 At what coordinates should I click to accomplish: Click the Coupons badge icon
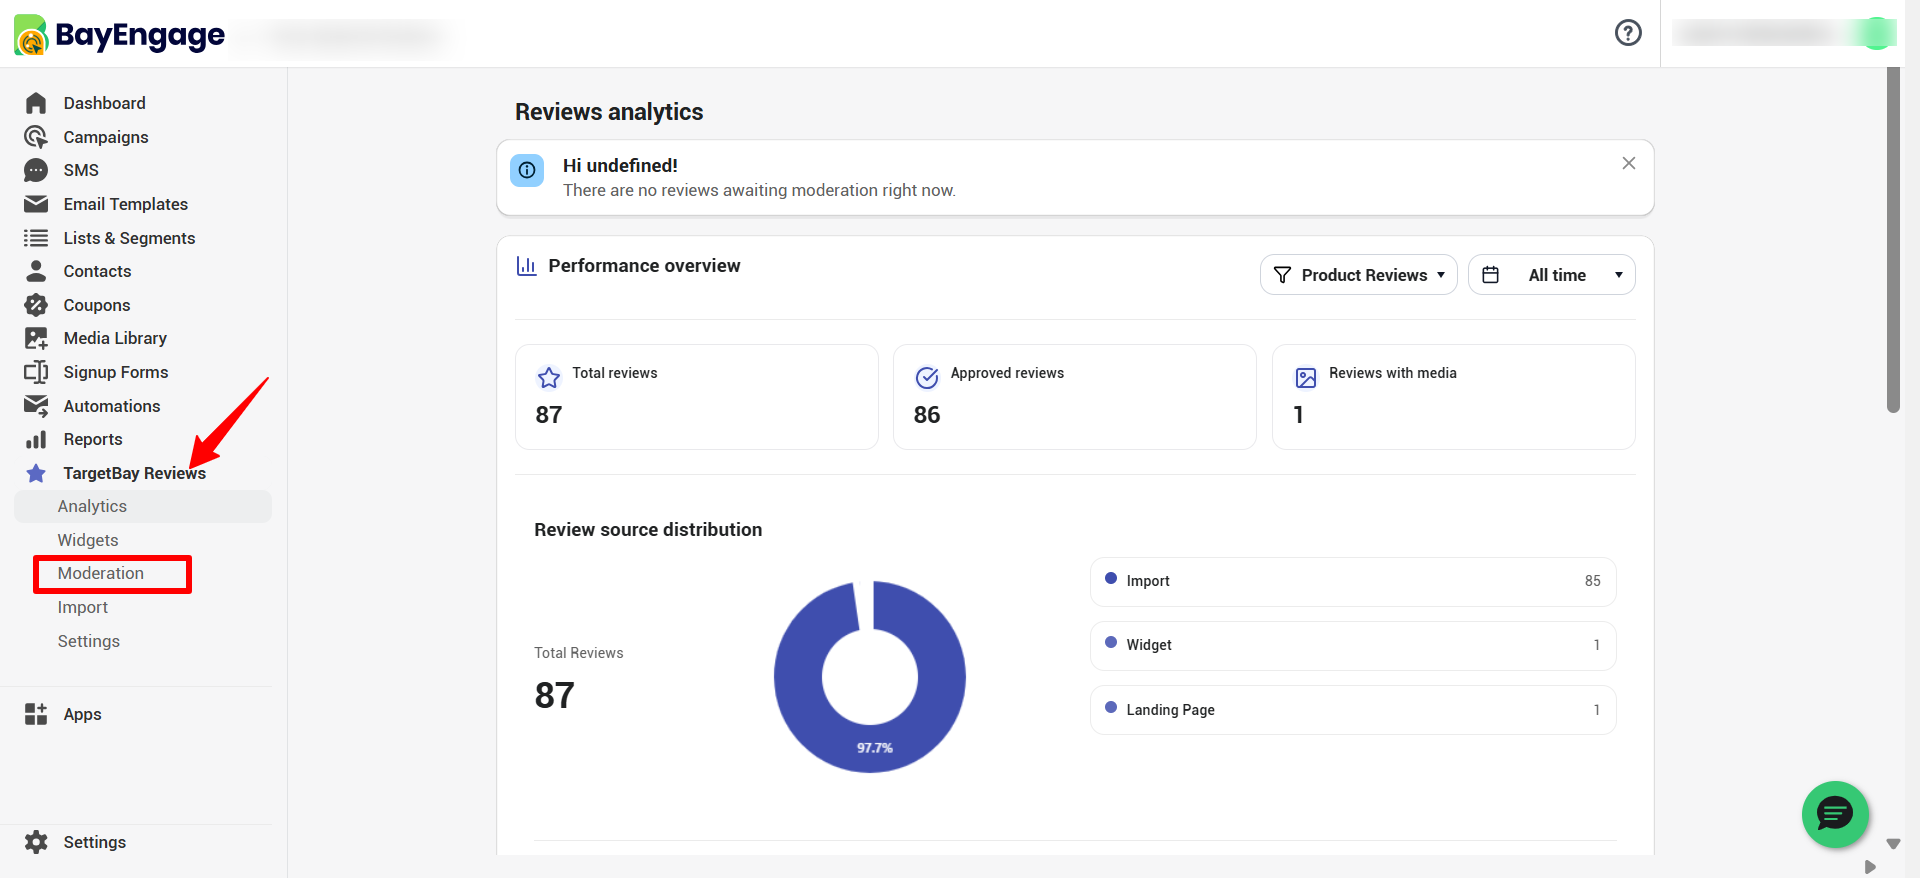[x=36, y=305]
